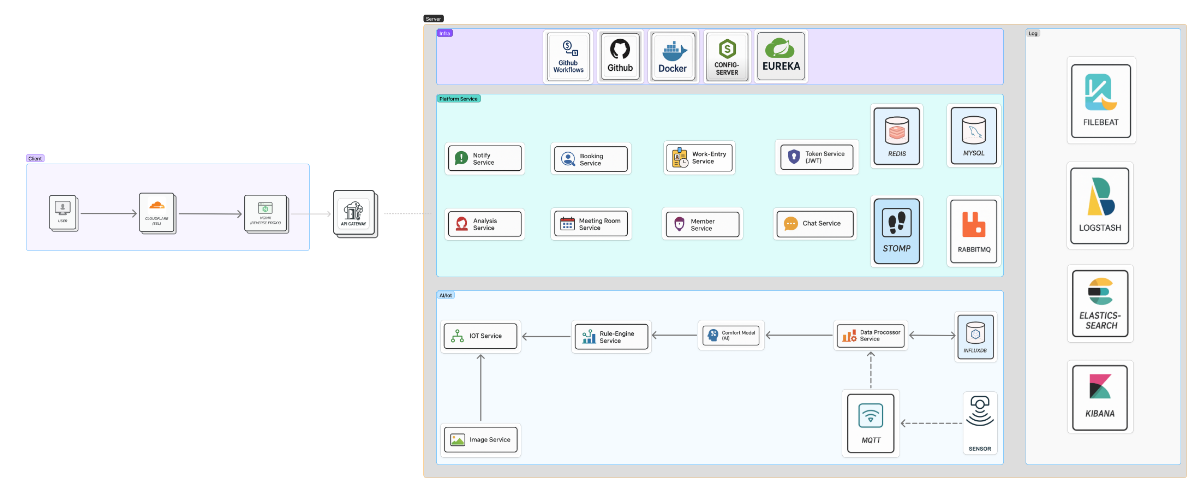
Task: Select the Redis database icon
Action: [897, 128]
